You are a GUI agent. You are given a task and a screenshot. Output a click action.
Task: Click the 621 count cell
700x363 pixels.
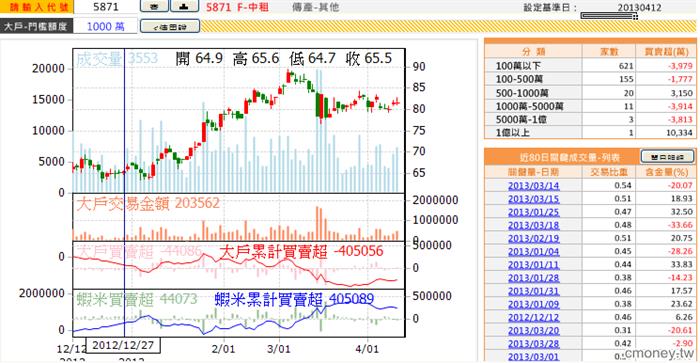coord(626,66)
